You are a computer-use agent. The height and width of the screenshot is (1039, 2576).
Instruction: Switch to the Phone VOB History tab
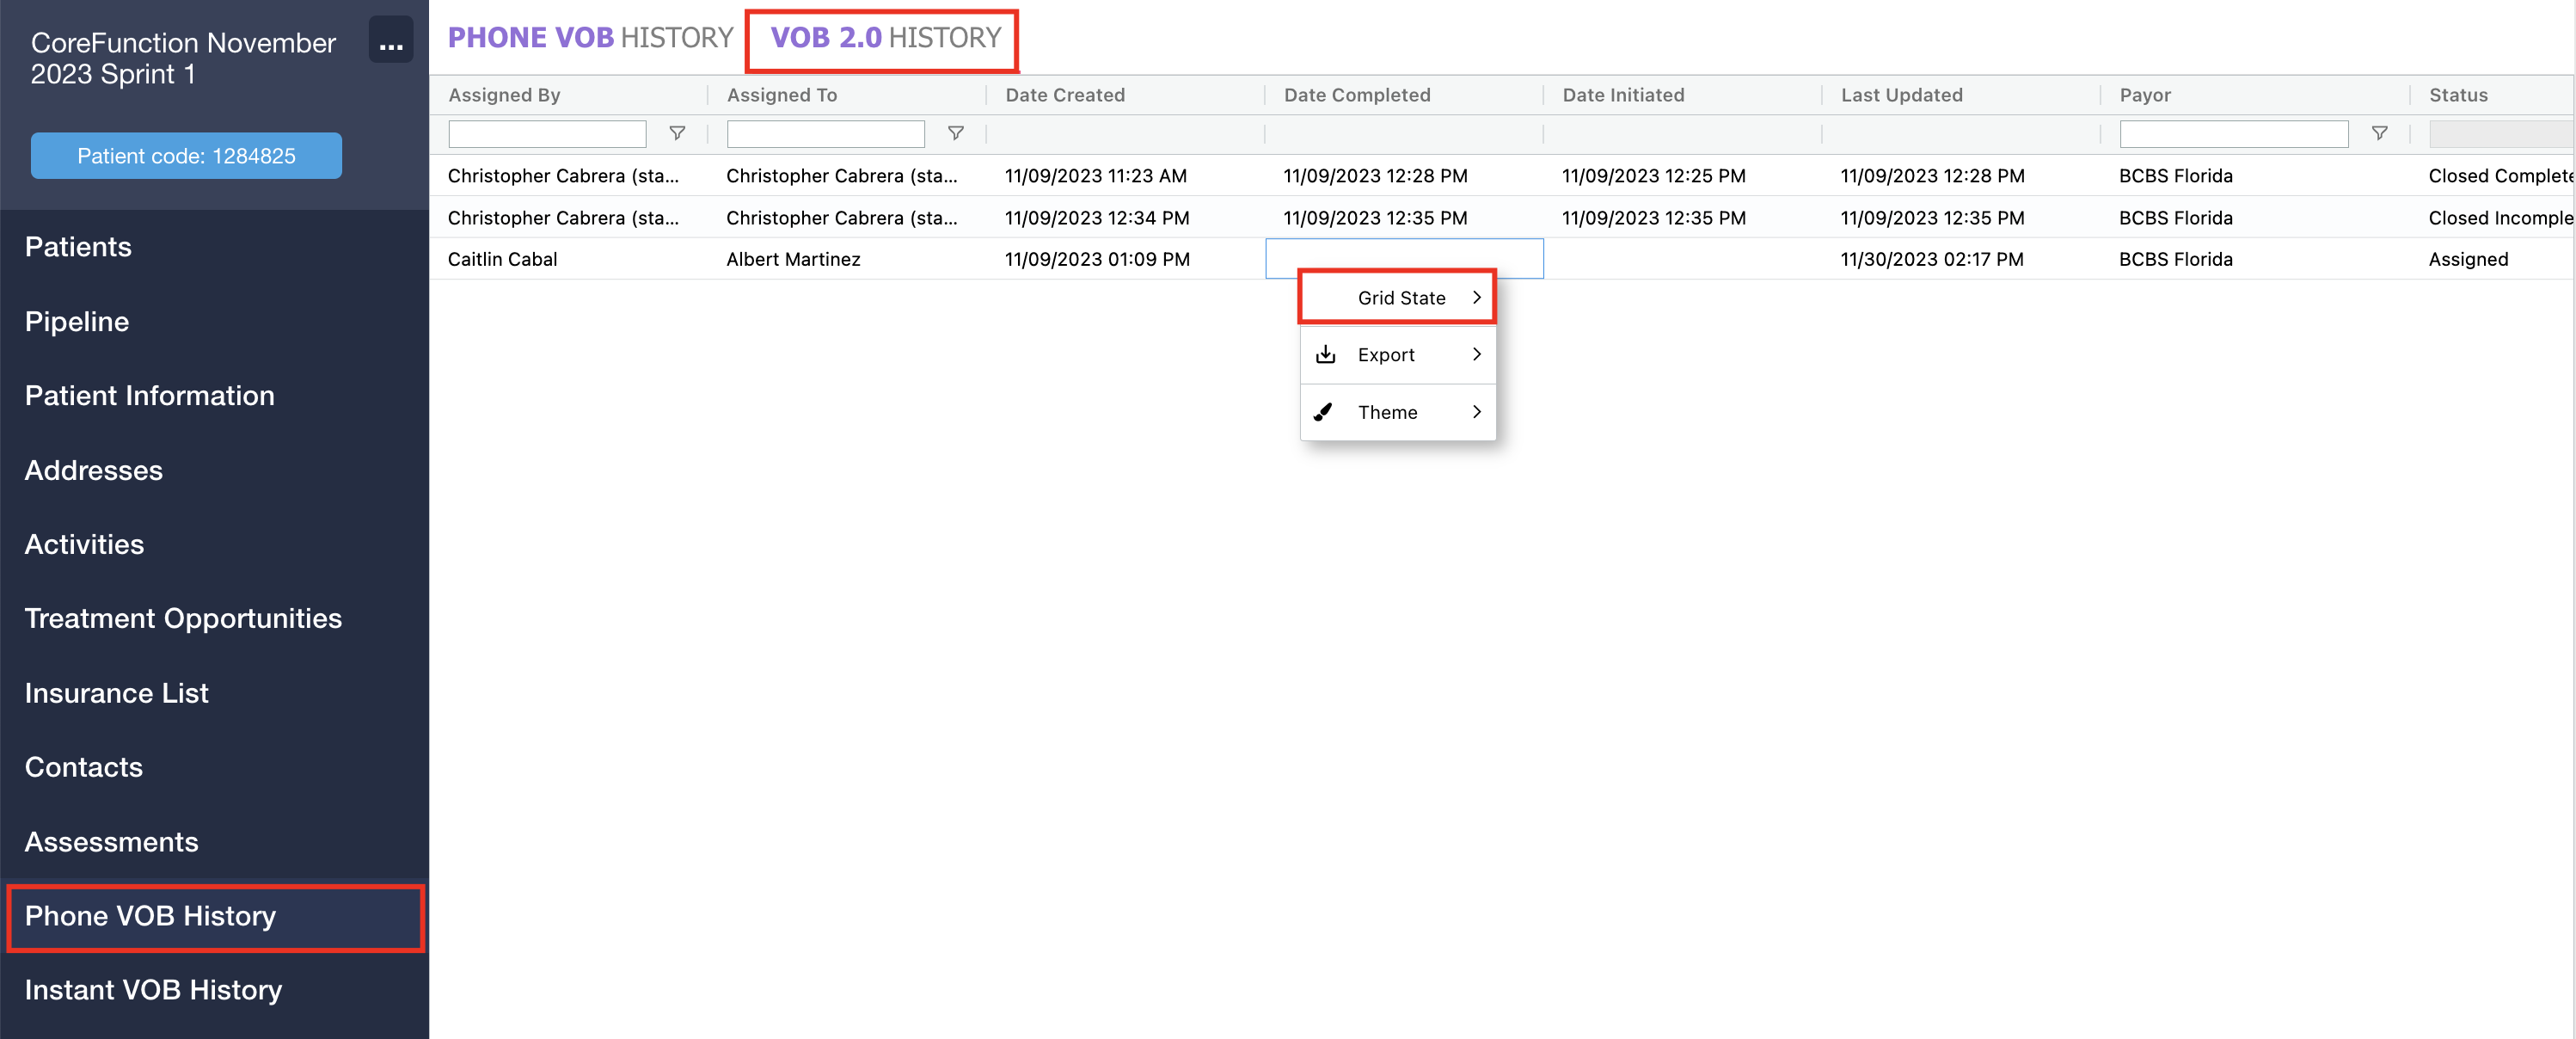coord(590,38)
